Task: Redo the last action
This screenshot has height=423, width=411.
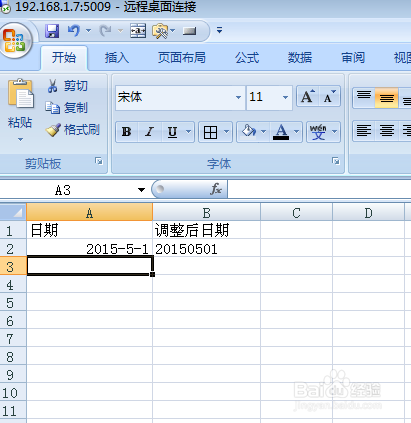Action: [106, 31]
